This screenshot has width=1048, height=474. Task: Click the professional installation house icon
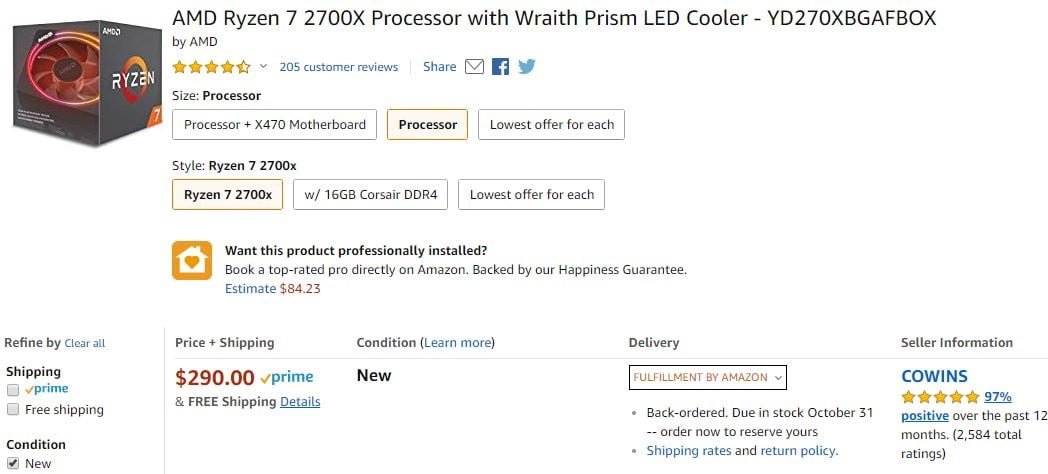191,260
